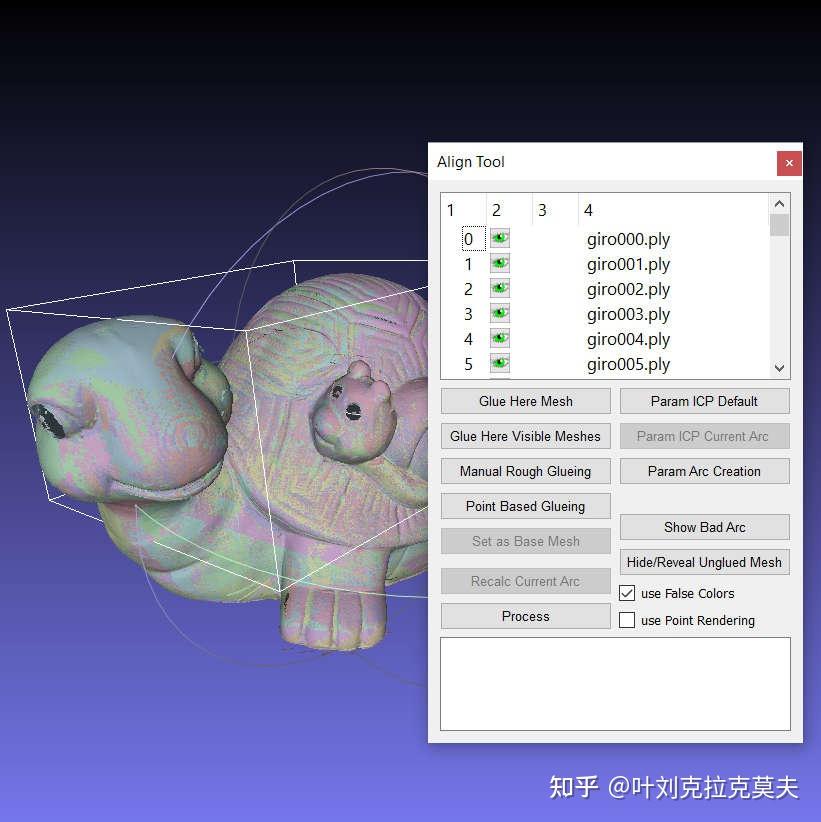Open Param ICP Default settings
This screenshot has width=821, height=822.
(x=704, y=400)
